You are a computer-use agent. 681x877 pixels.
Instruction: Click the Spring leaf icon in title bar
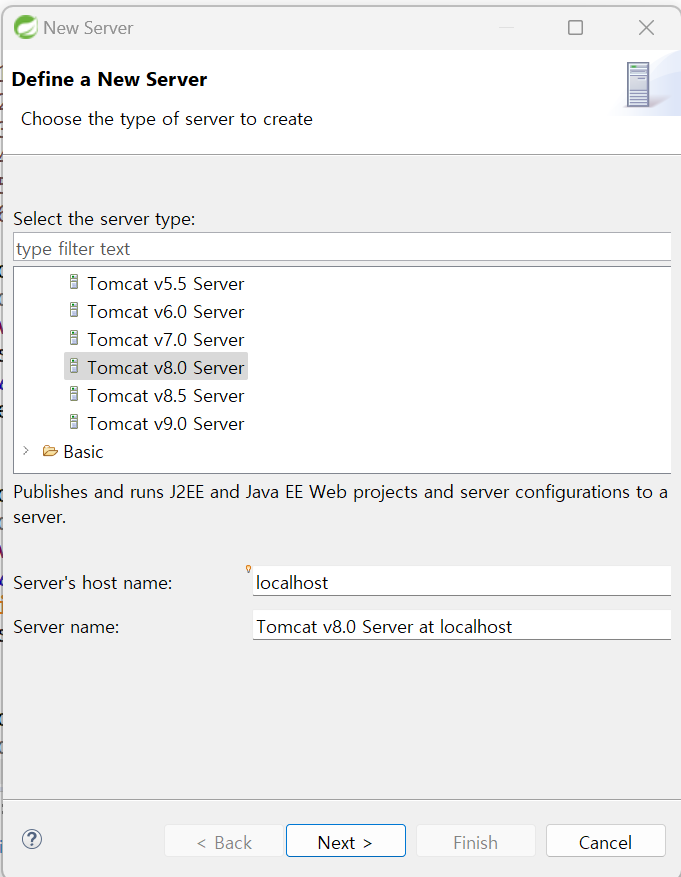click(26, 27)
